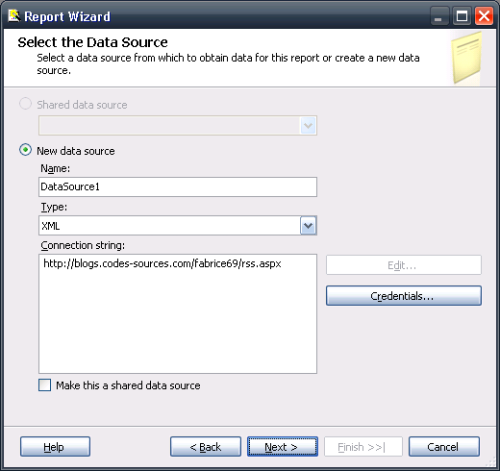Check Make this a shared data source
The height and width of the screenshot is (471, 500).
[45, 385]
